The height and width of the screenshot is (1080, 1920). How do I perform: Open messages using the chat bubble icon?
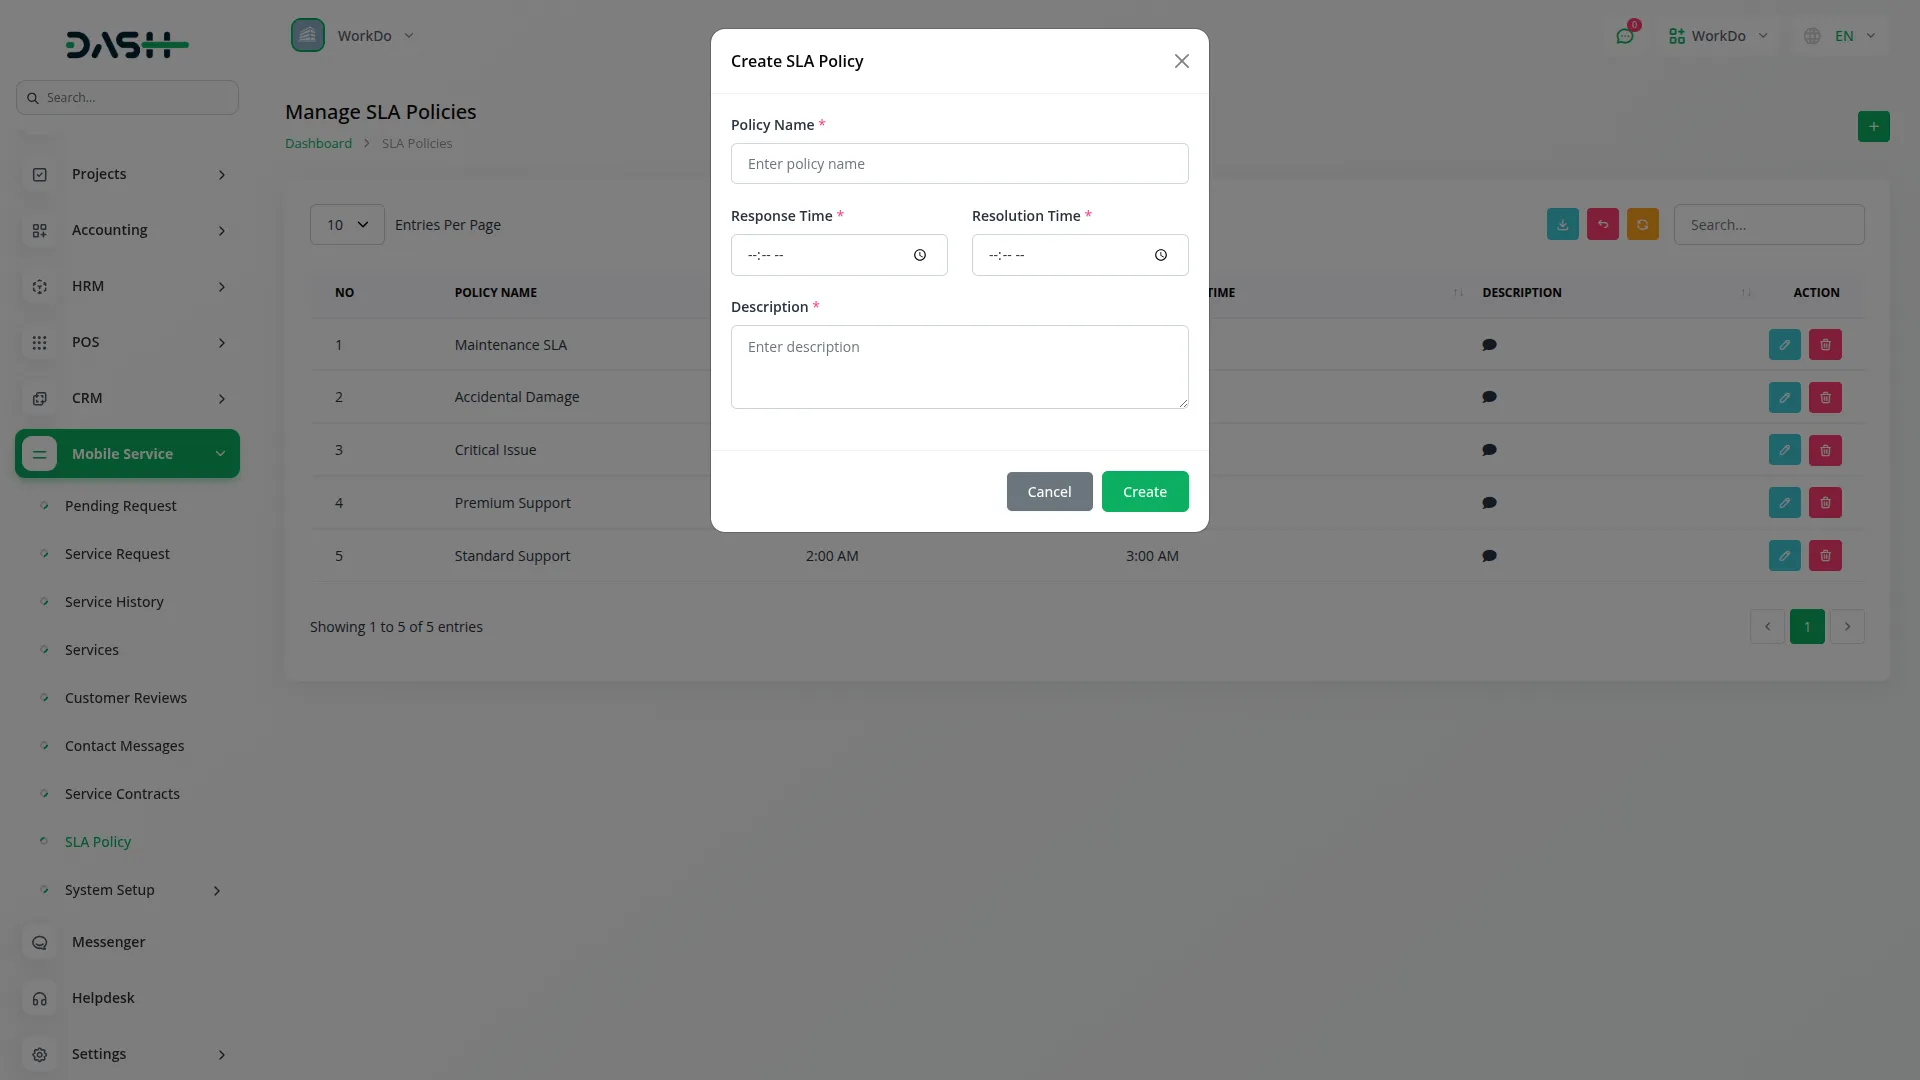tap(1625, 35)
